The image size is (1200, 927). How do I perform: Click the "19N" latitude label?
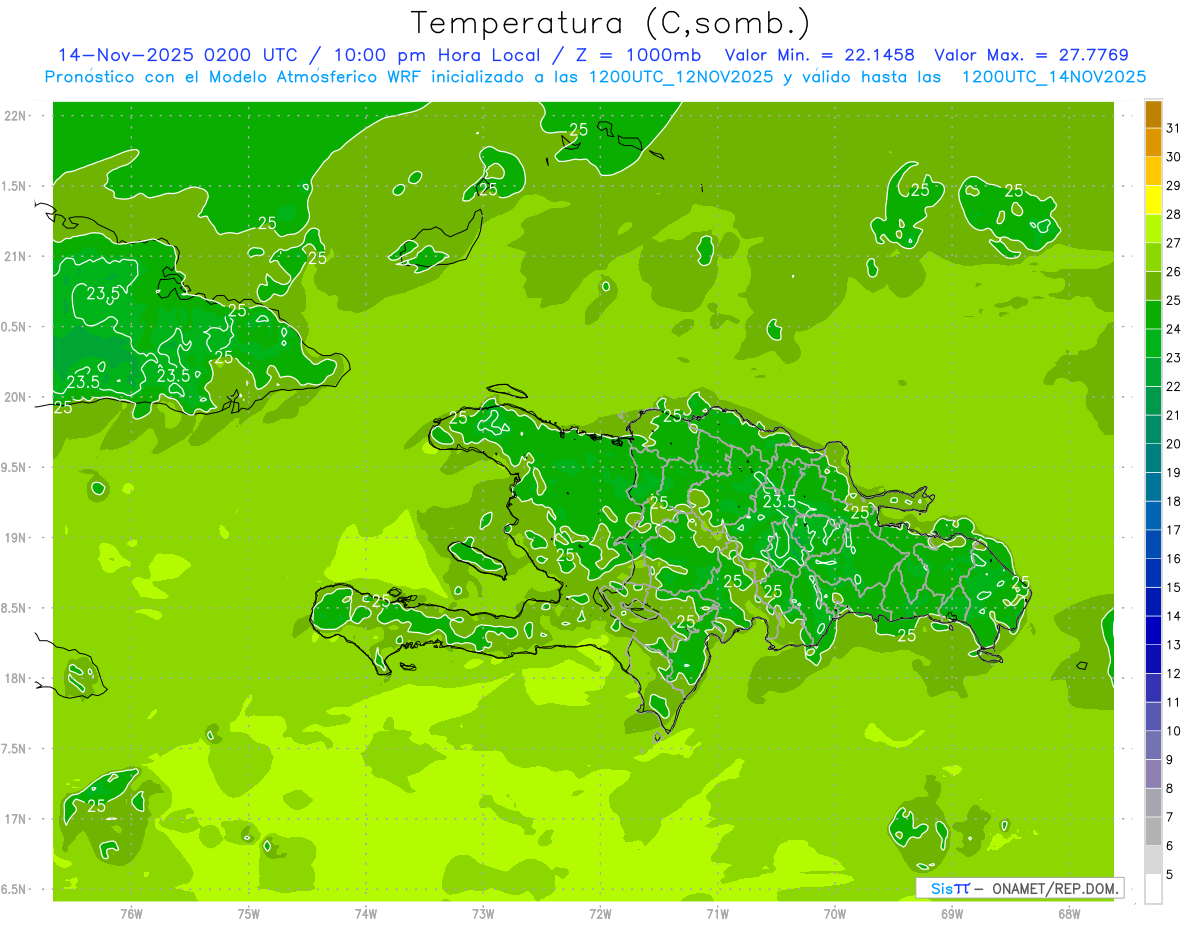coord(16,538)
